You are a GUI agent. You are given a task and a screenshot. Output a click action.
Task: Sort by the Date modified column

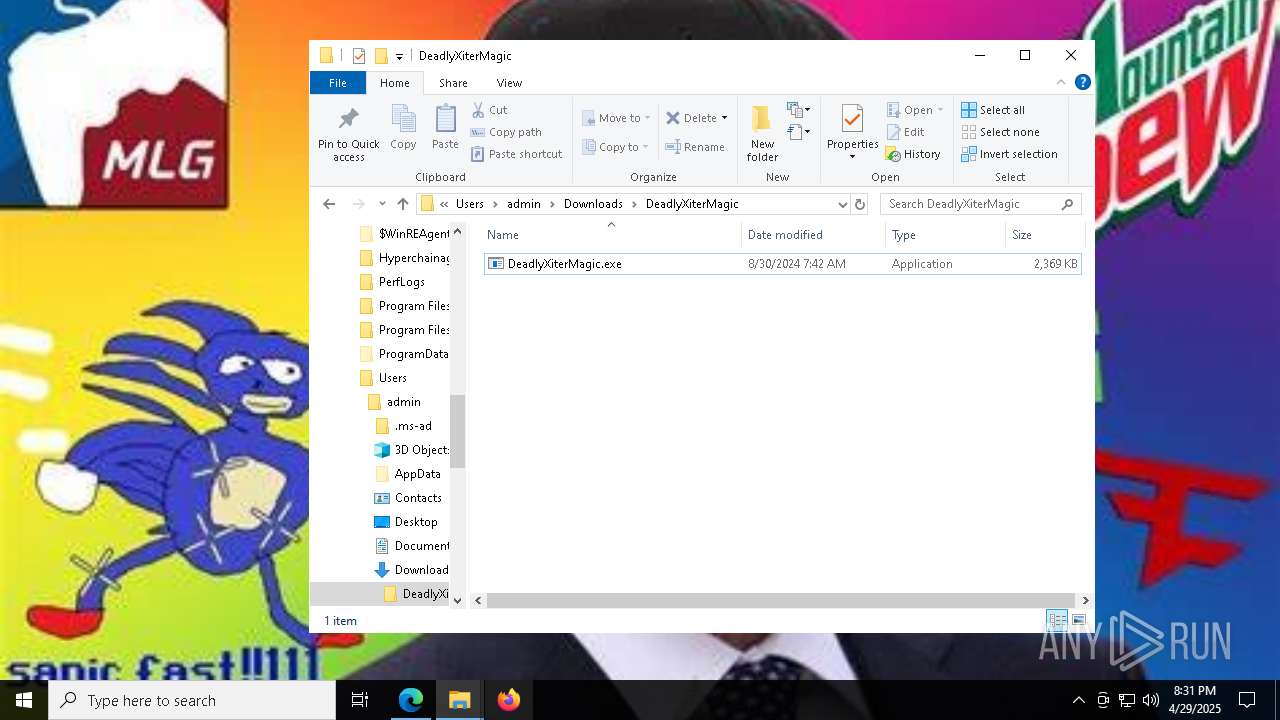click(814, 235)
